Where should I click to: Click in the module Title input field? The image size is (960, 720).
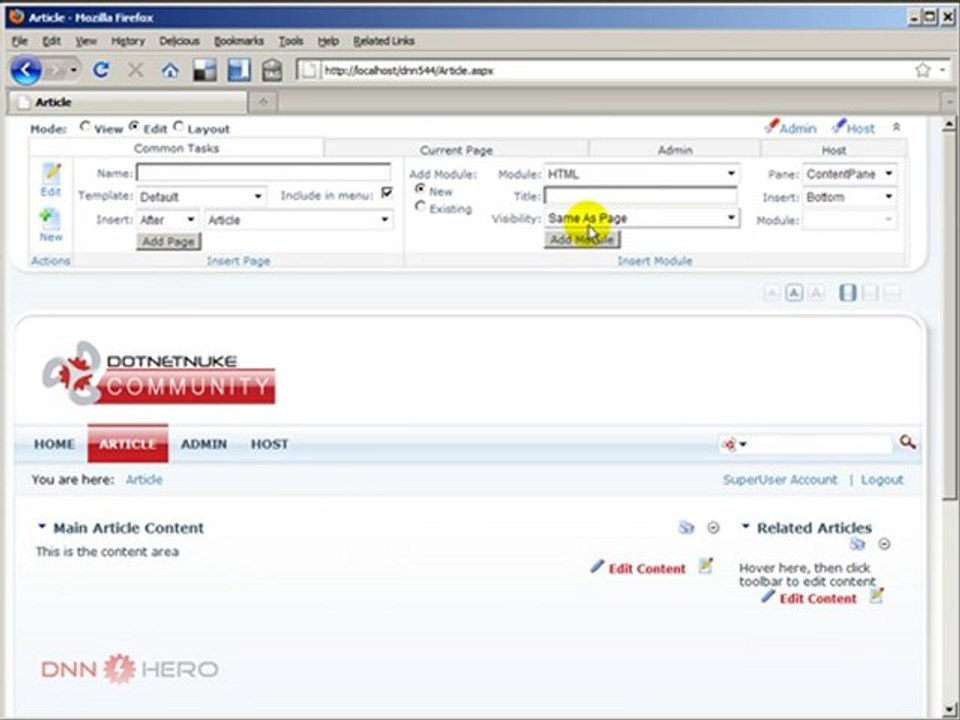[640, 196]
